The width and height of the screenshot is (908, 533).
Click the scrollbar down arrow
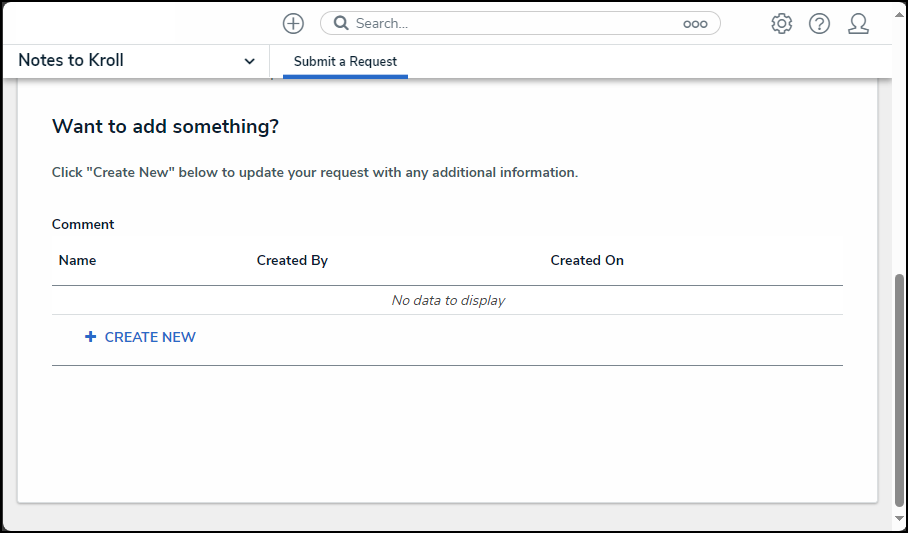[899, 519]
